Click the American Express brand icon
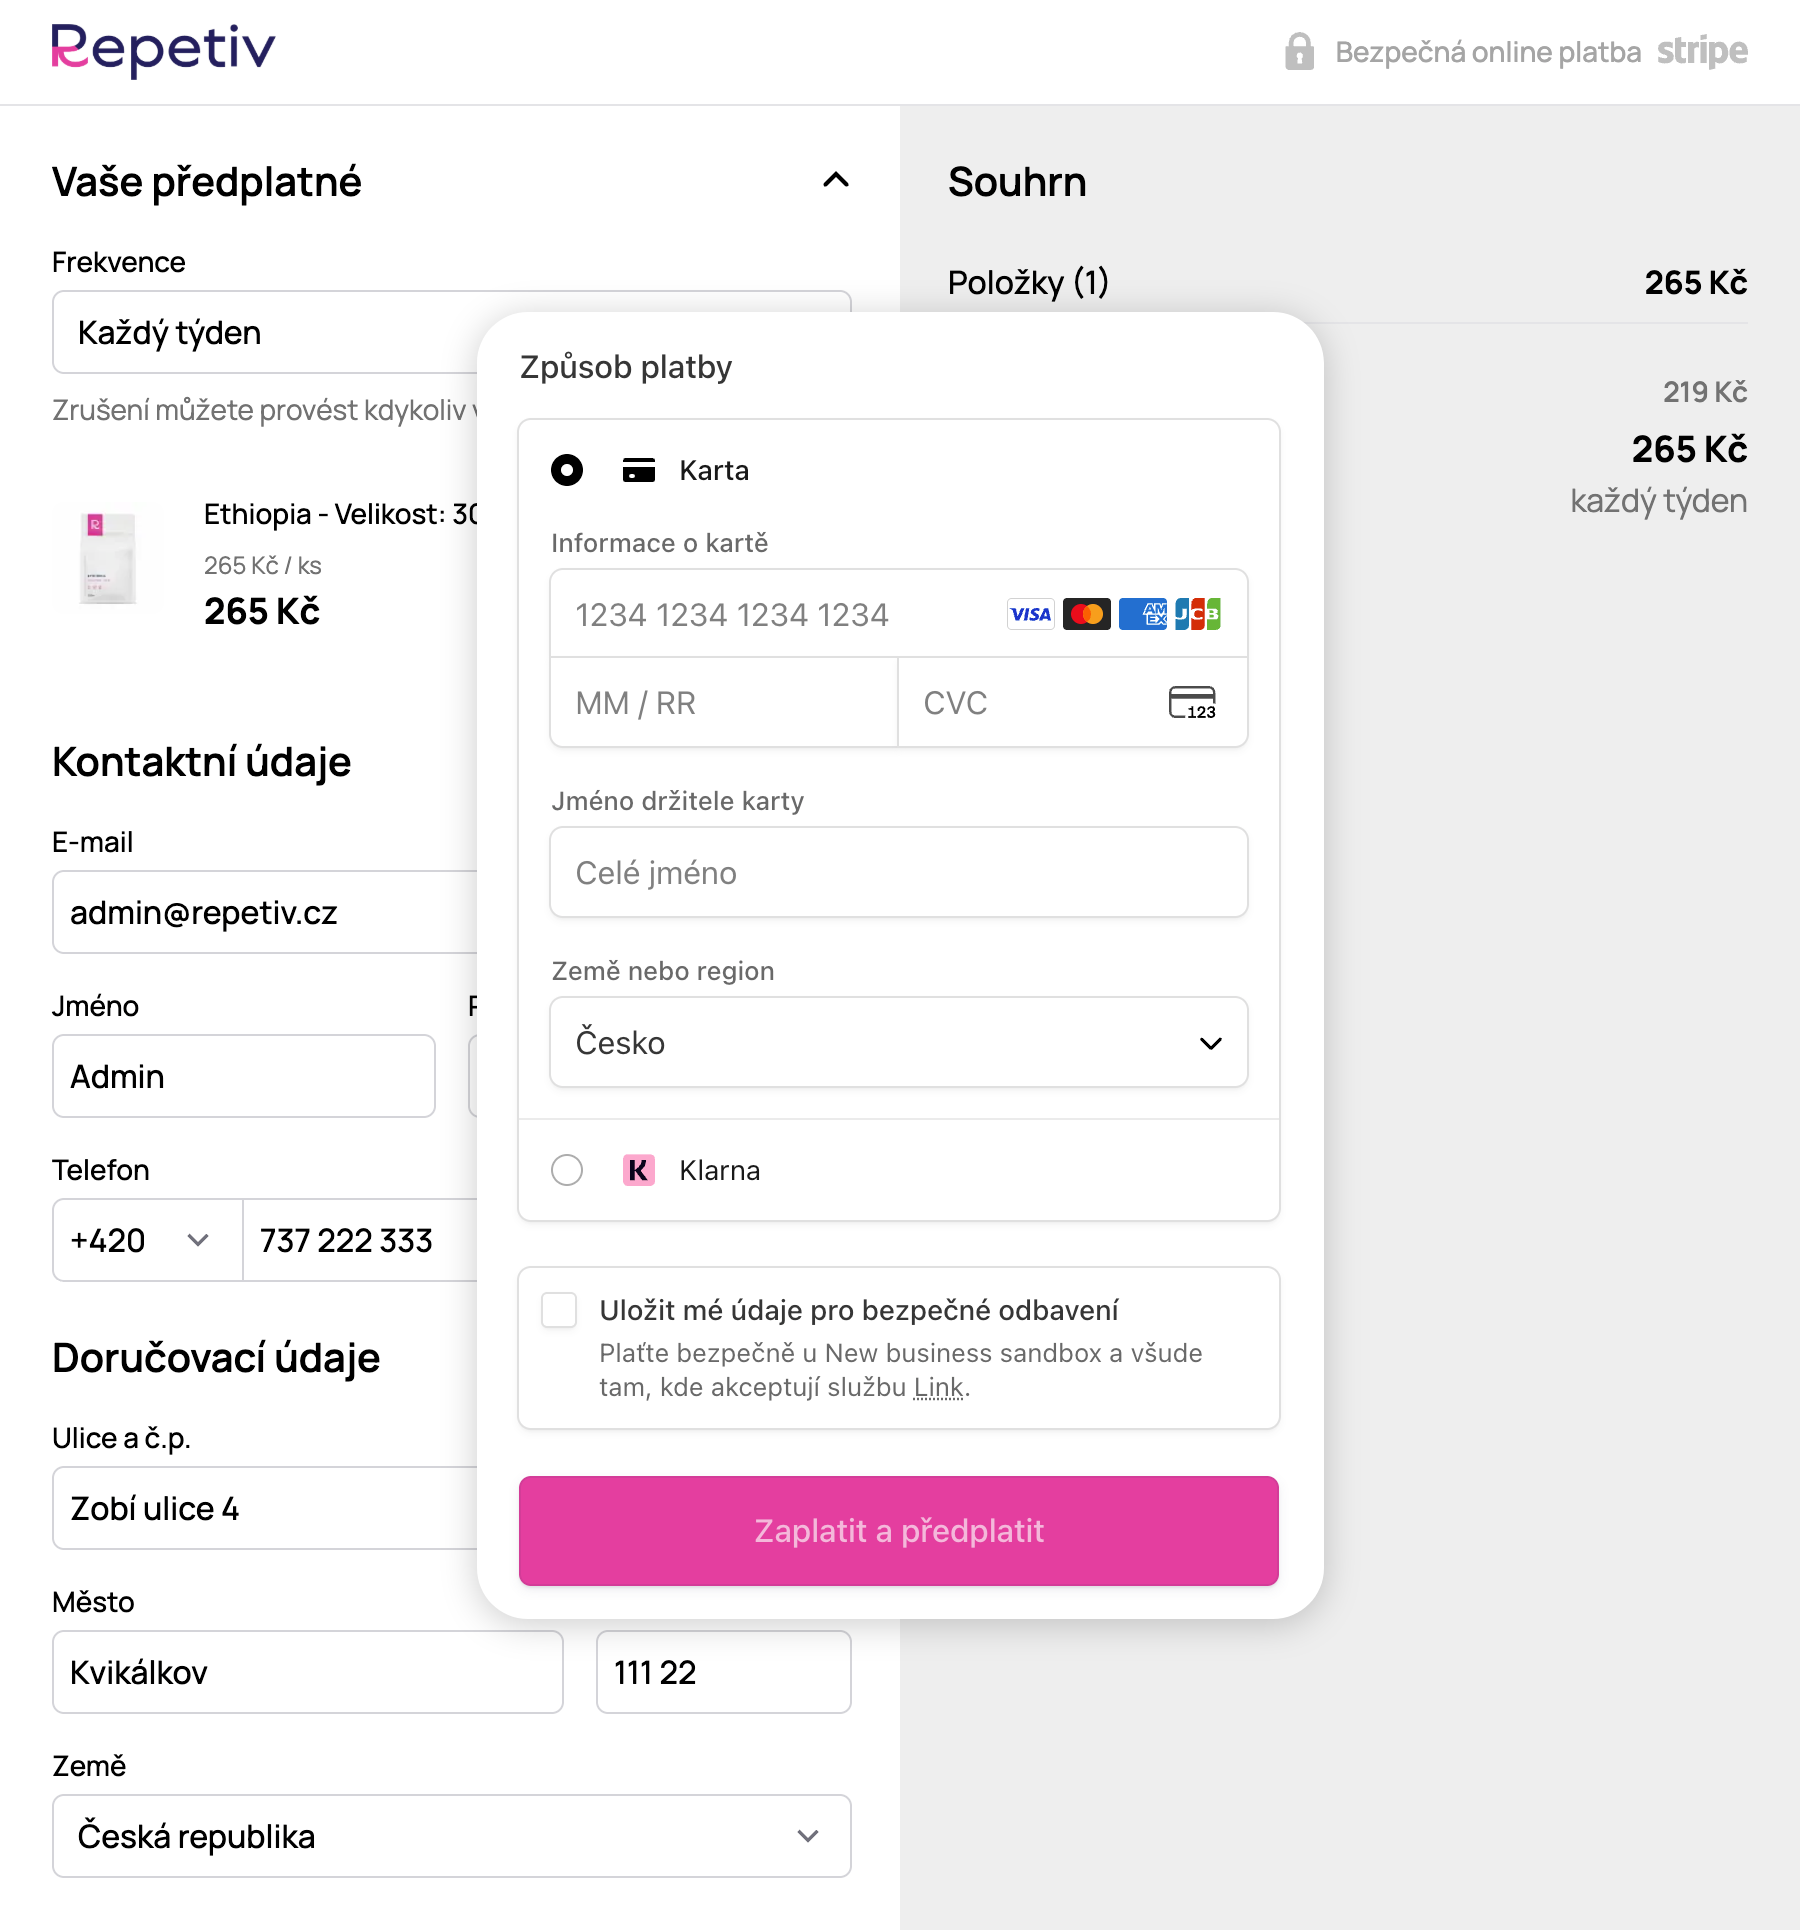The image size is (1800, 1930). (1142, 614)
